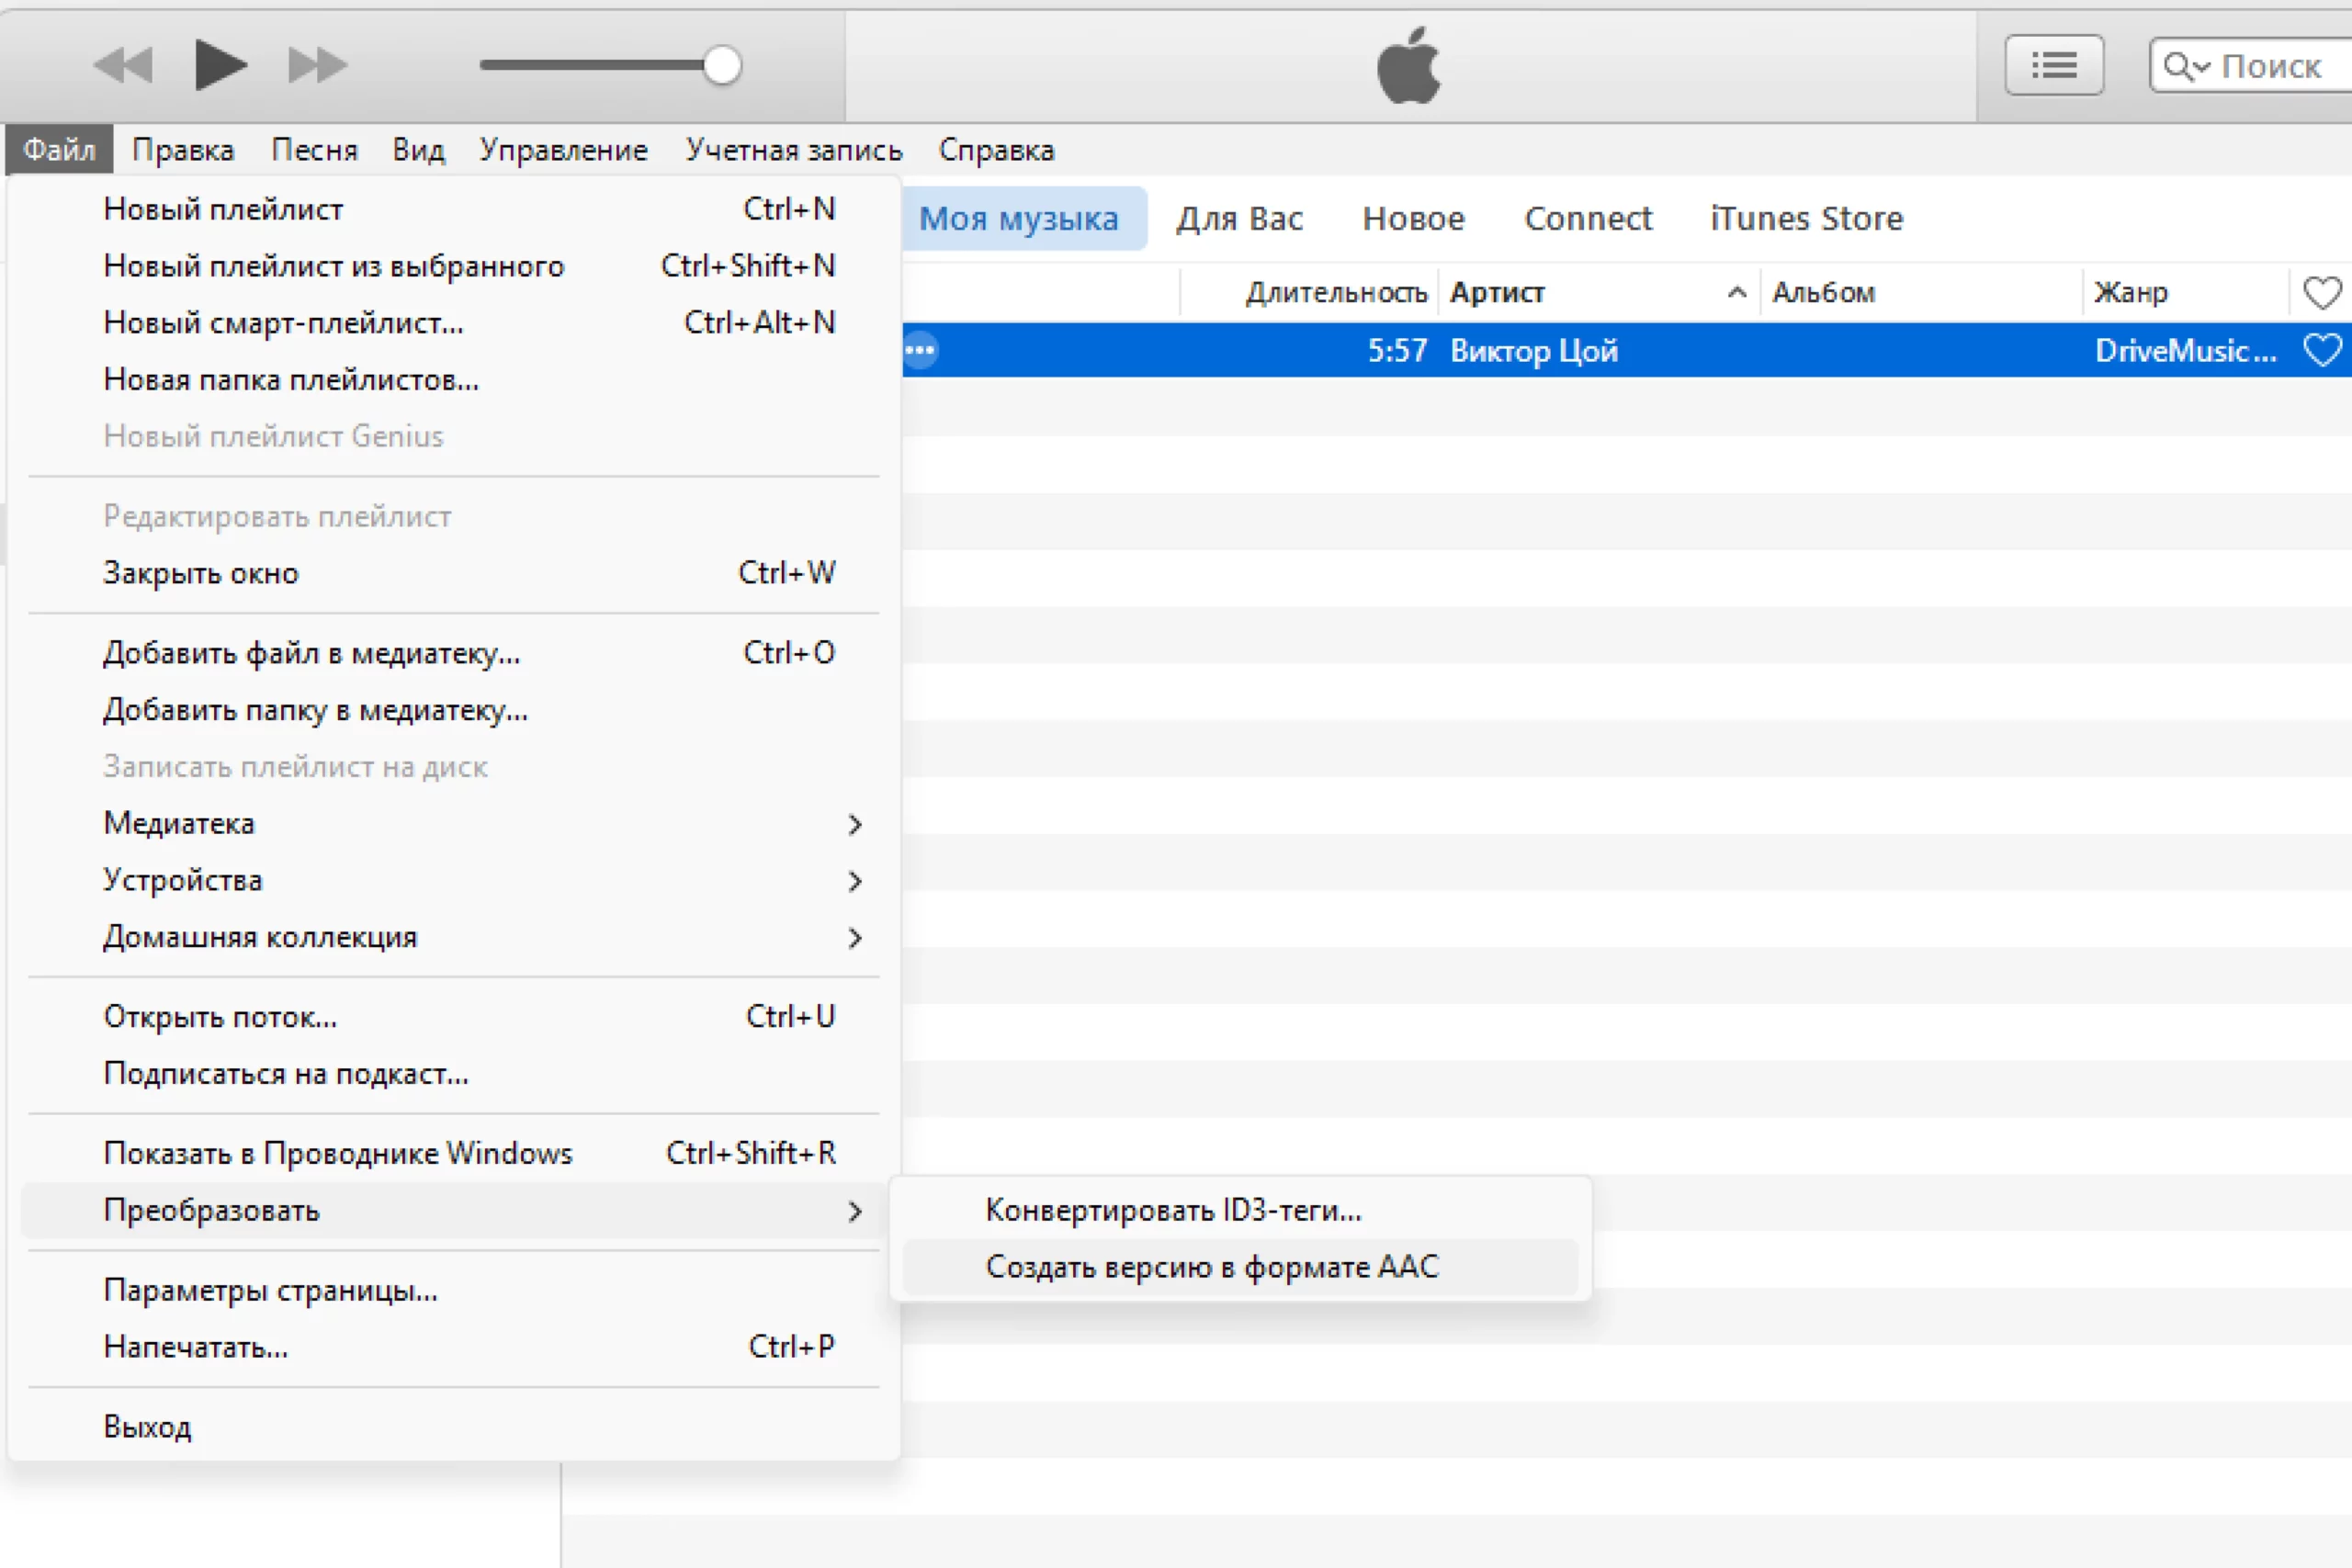Click the three-dots icon on selected song
Screen dimensions: 2352x1568
pos(920,350)
